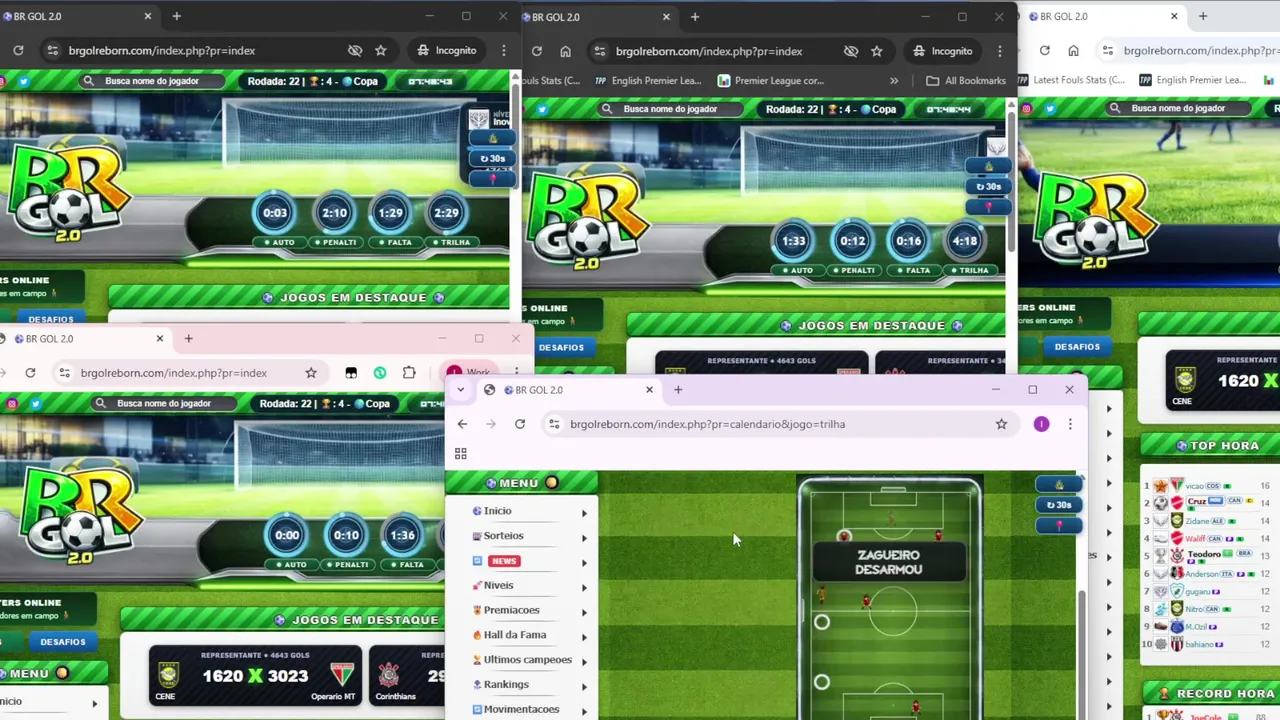Click Twitter icon in bottom-left window

pyautogui.click(x=36, y=404)
